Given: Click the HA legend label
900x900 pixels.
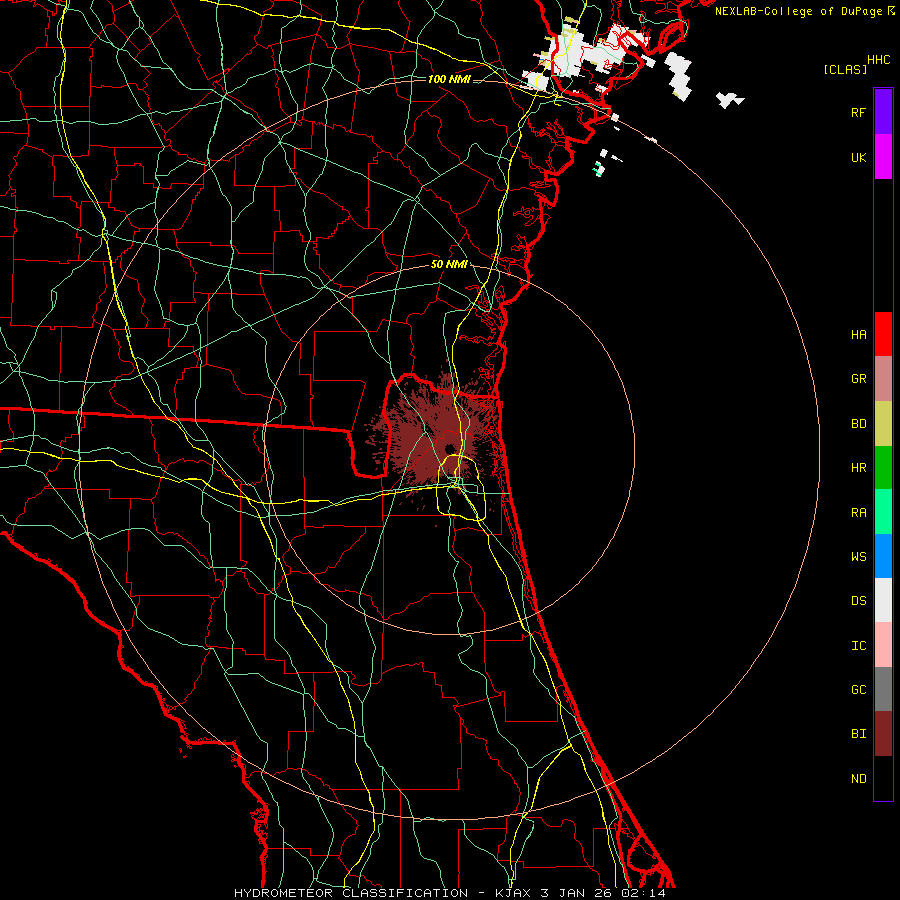Looking at the screenshot, I should [858, 334].
